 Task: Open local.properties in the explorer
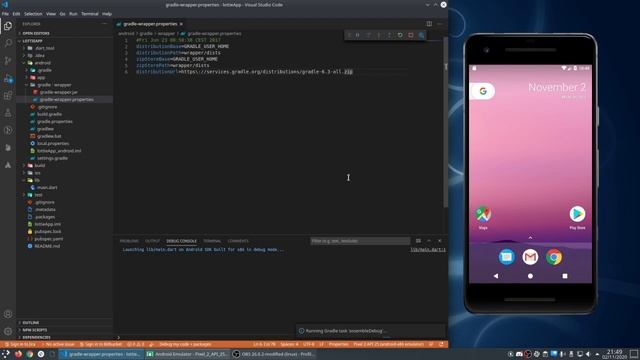(x=53, y=144)
